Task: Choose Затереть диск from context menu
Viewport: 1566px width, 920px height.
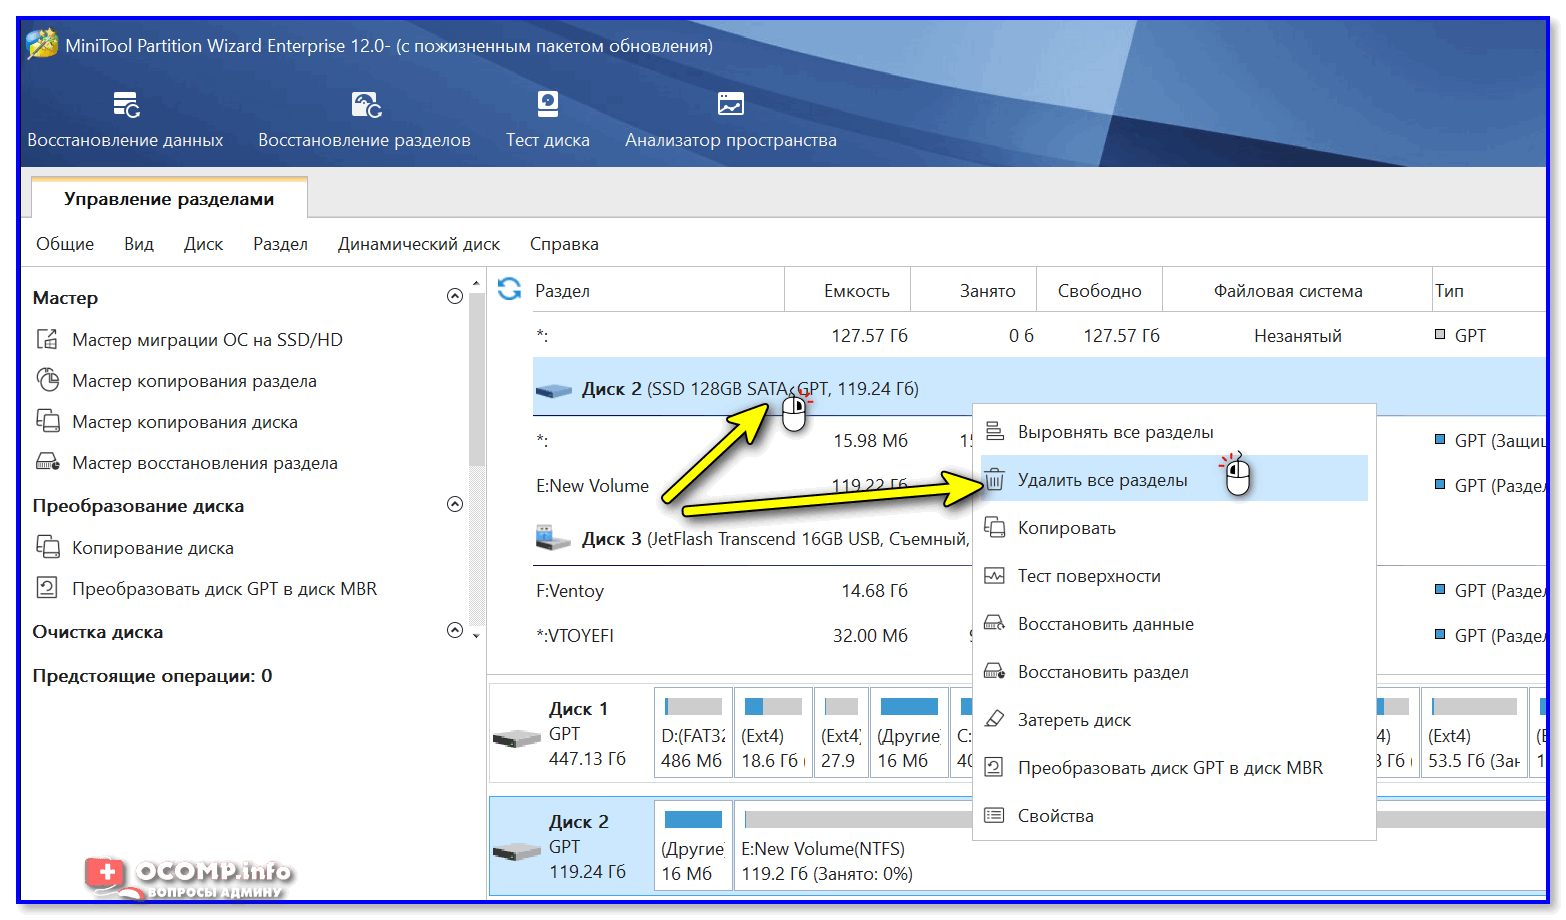Action: [1174, 719]
